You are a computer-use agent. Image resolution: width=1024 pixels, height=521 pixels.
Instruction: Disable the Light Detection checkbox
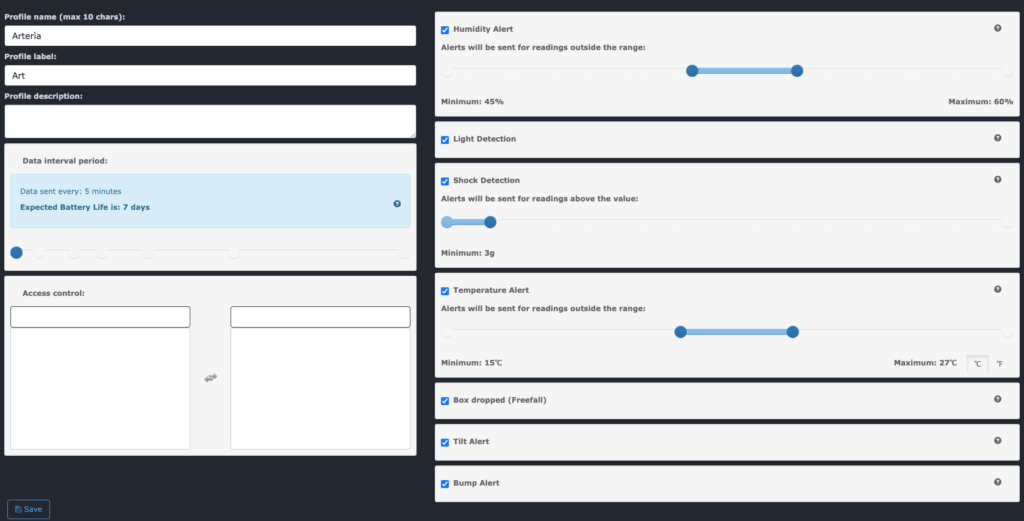(x=445, y=139)
